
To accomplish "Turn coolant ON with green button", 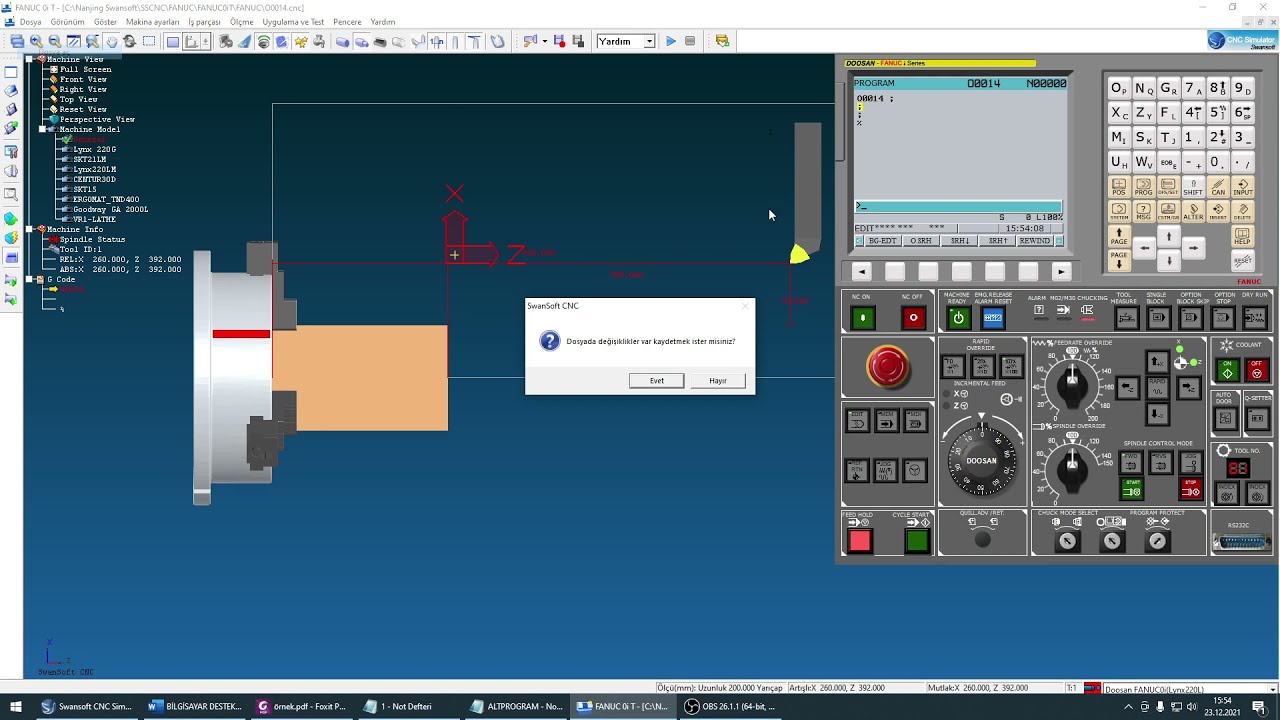I will point(1227,370).
